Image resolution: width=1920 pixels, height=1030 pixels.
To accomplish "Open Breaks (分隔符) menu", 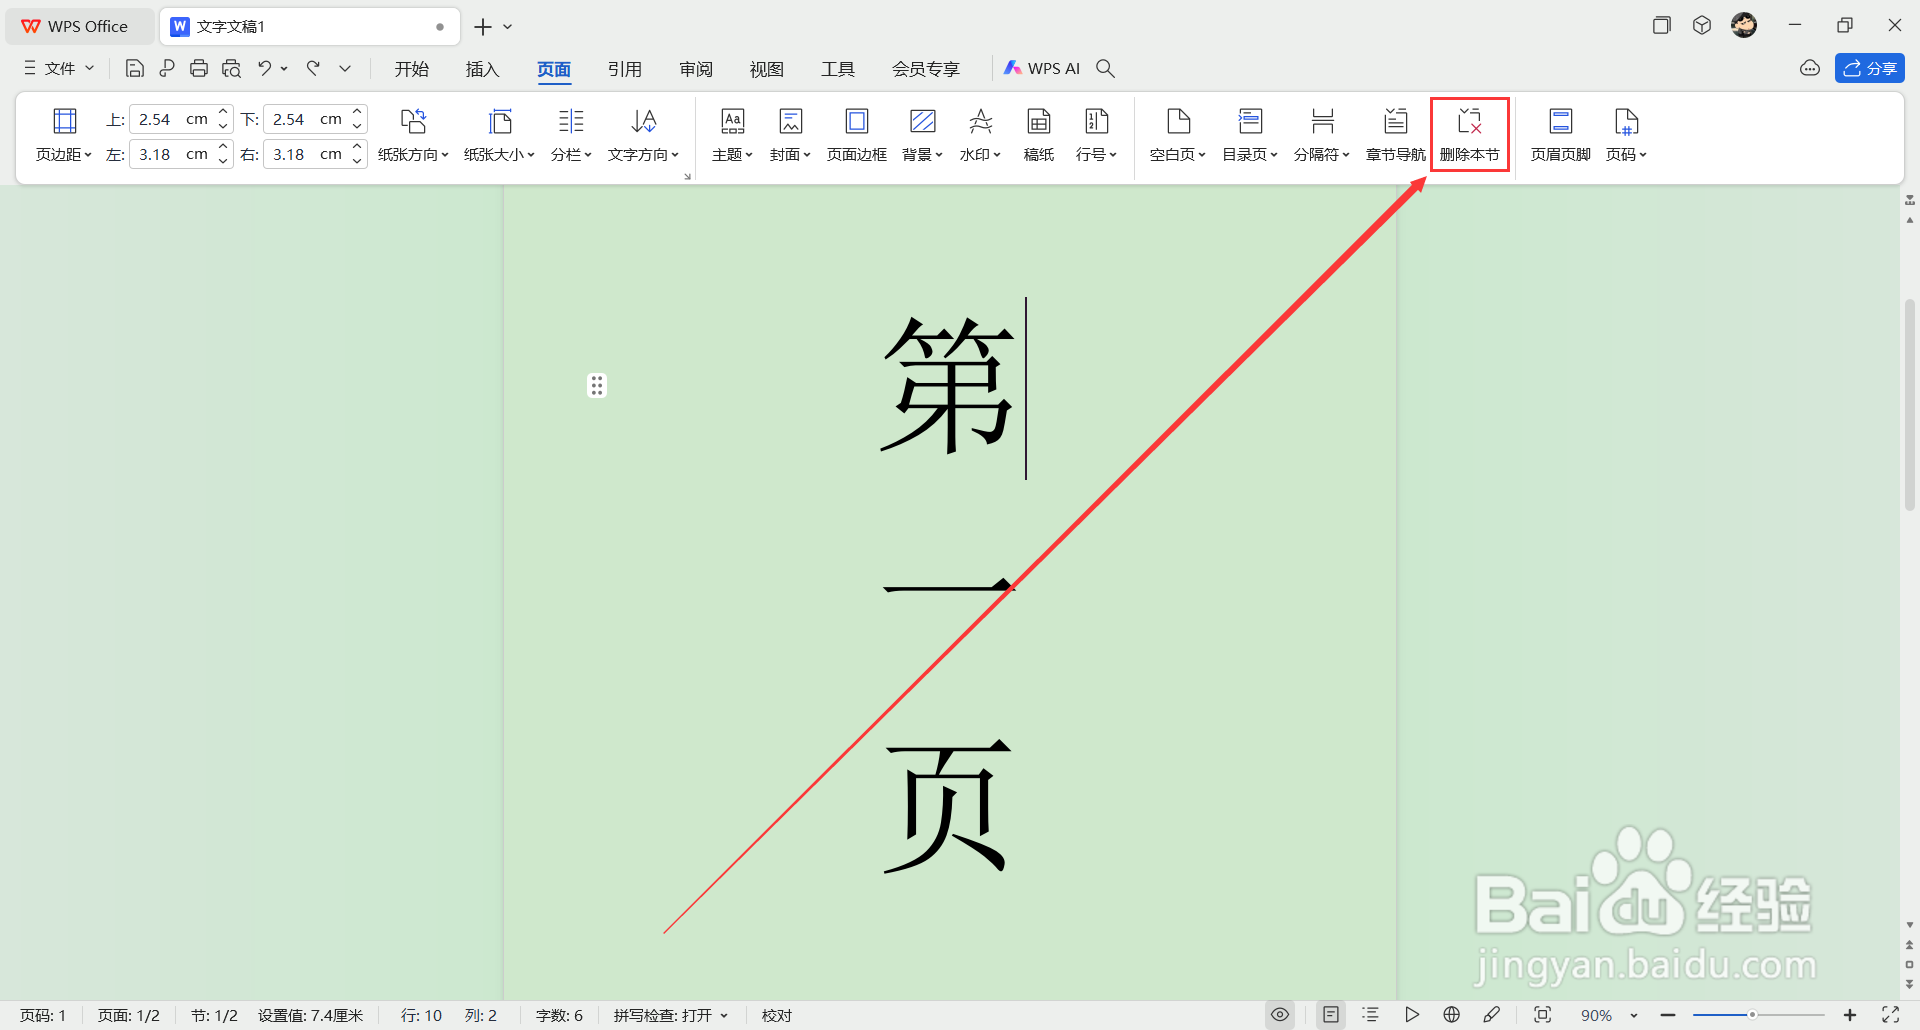I will 1322,135.
